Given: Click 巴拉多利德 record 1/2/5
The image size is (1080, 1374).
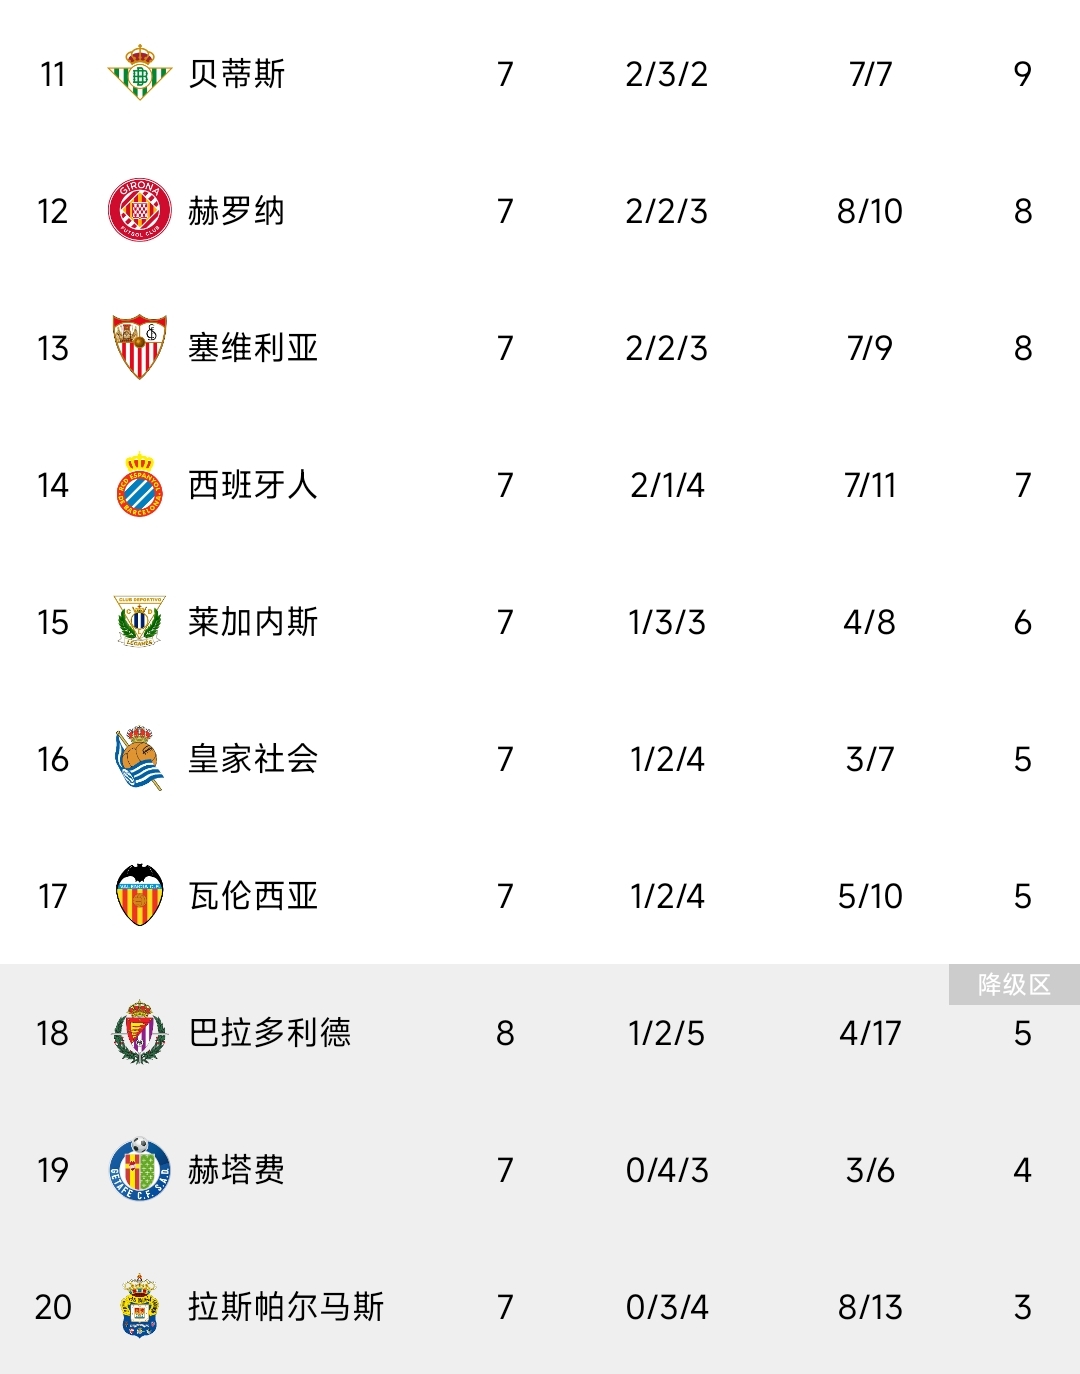Looking at the screenshot, I should coord(667,1033).
